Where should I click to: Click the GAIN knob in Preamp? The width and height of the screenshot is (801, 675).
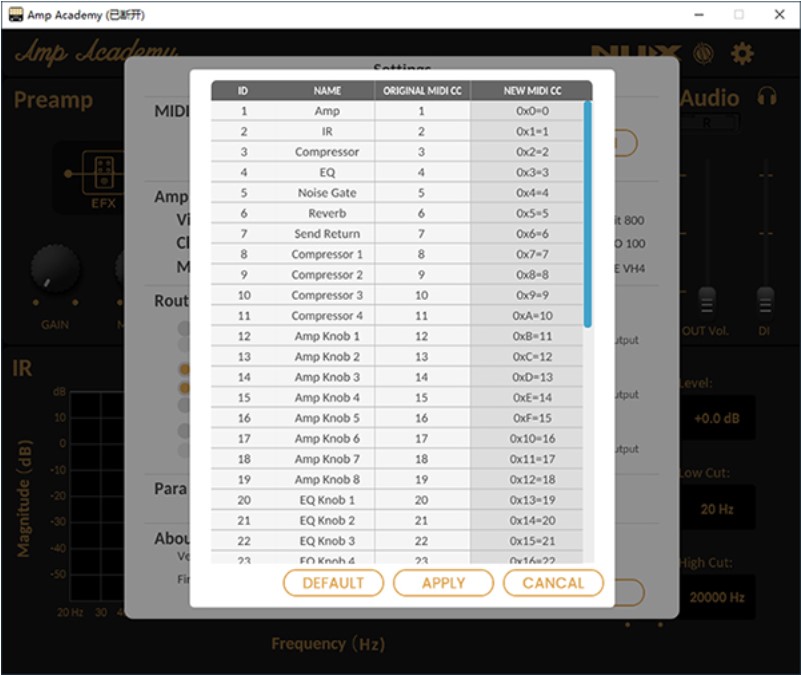[55, 270]
